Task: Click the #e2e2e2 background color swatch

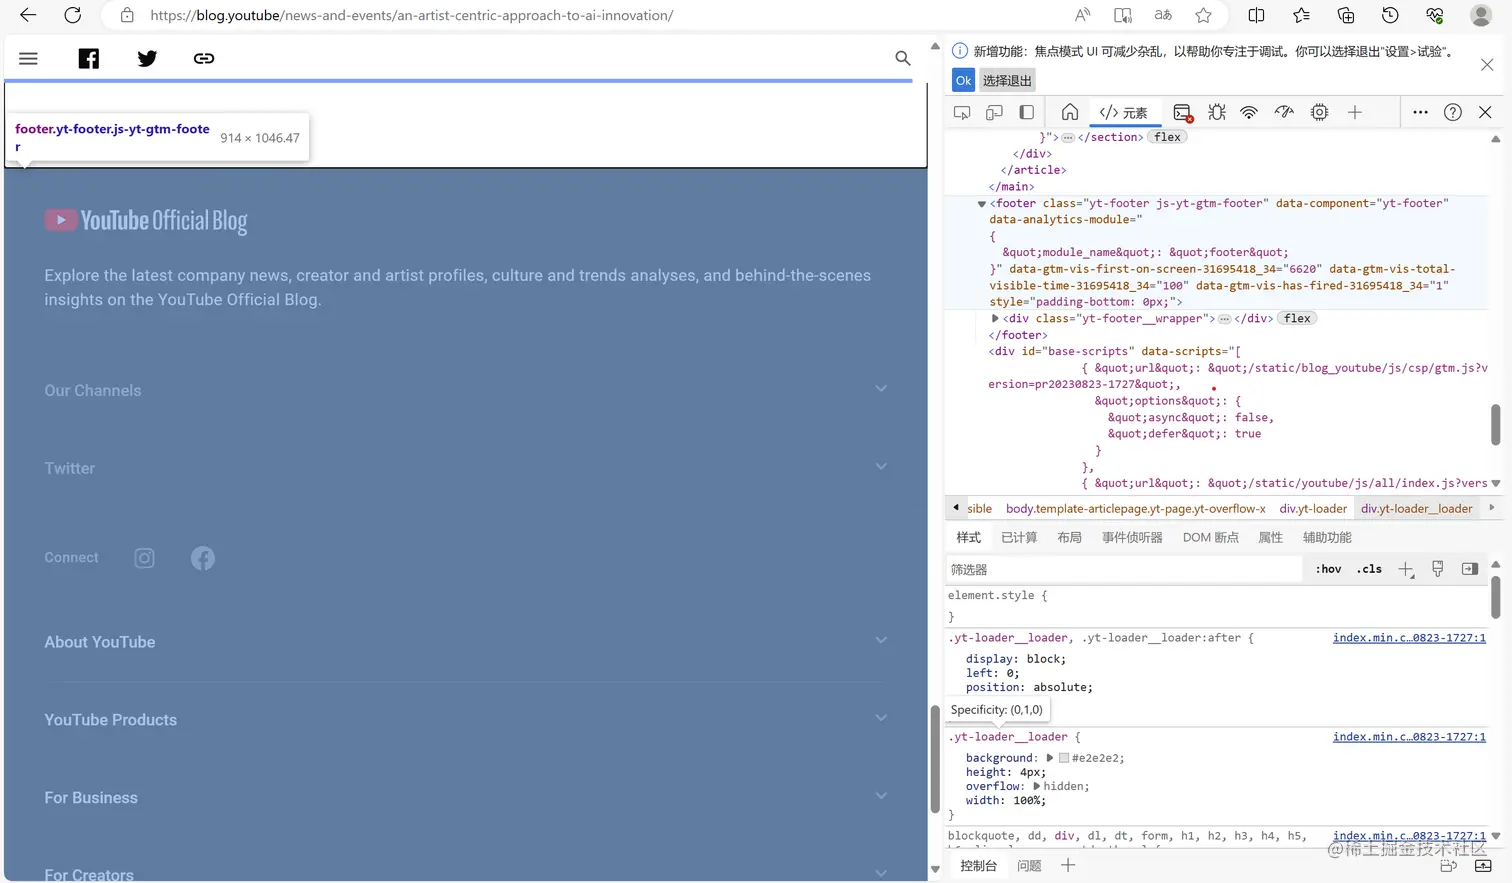Action: click(x=1064, y=758)
